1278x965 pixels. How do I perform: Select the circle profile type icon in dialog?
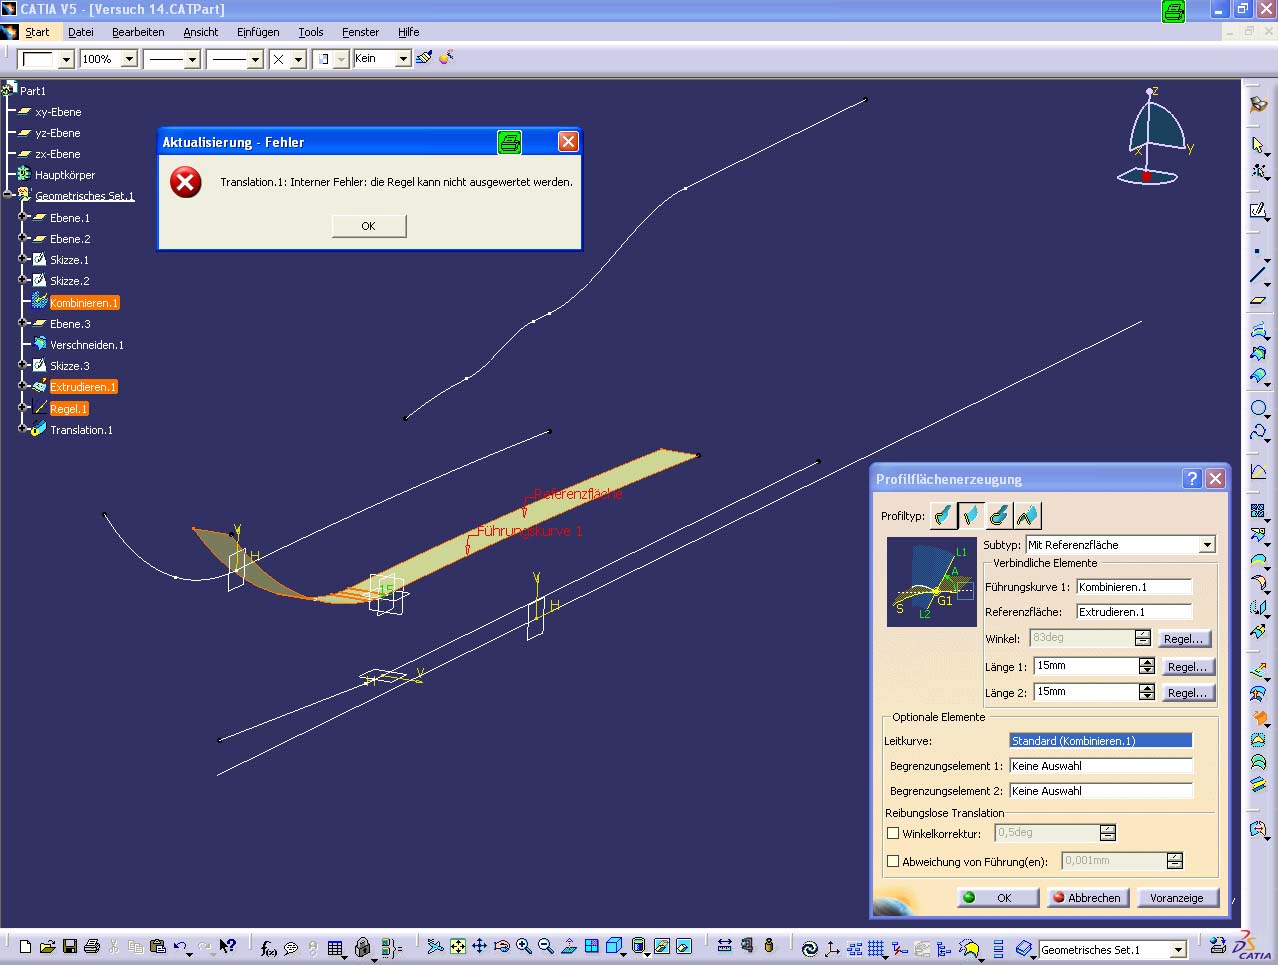click(999, 515)
